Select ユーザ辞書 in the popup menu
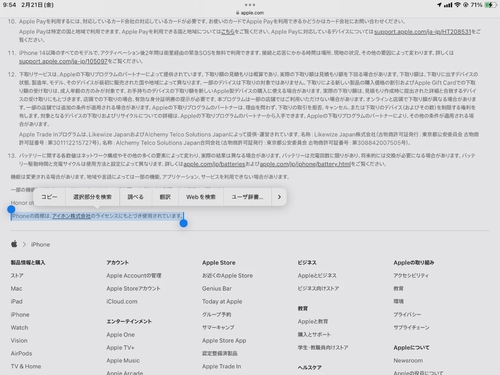The width and height of the screenshot is (500, 375). click(247, 197)
